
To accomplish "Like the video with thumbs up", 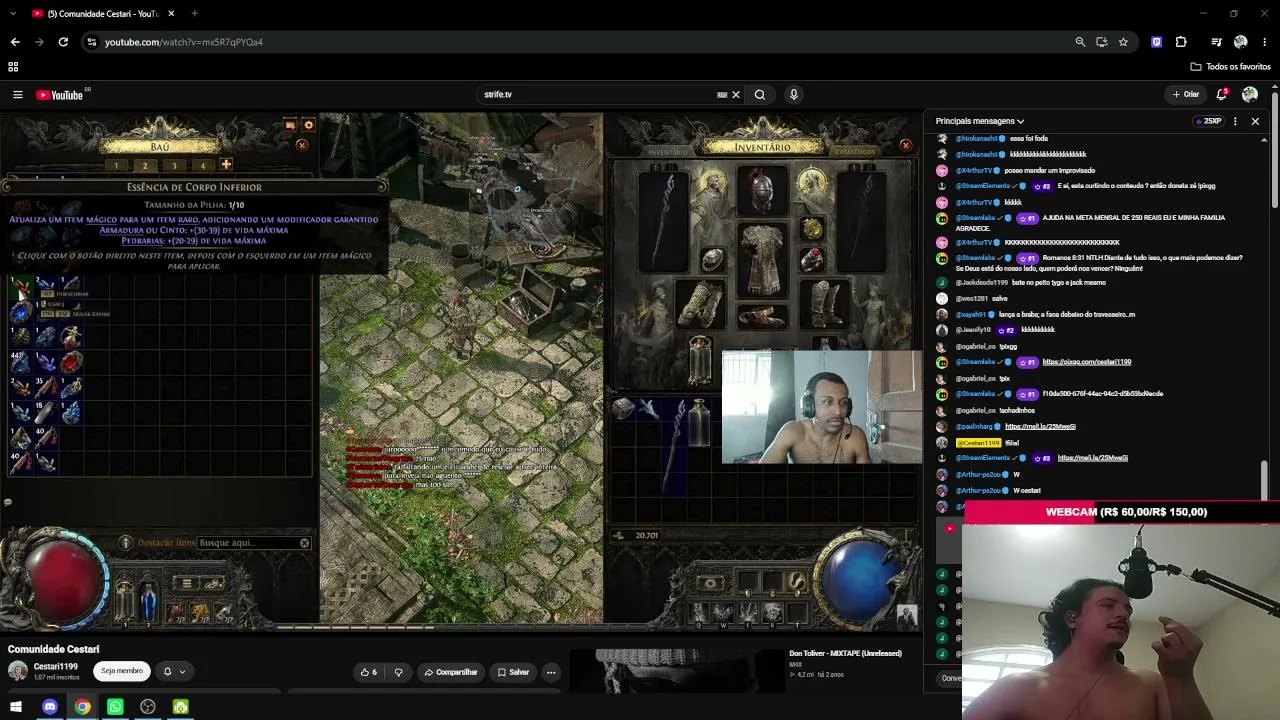I will click(369, 672).
